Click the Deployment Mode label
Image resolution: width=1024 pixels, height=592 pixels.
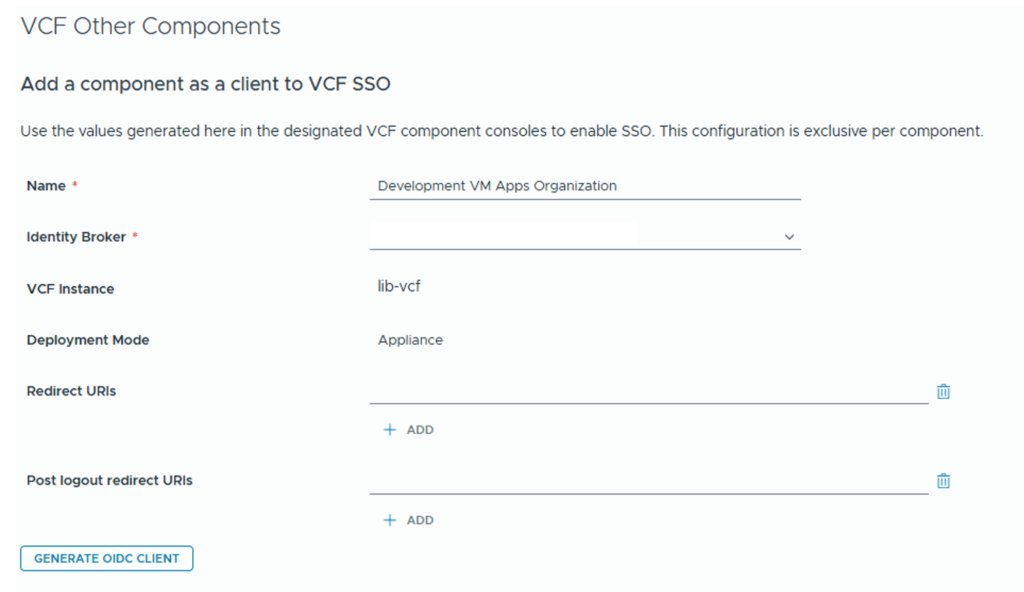[x=88, y=340]
